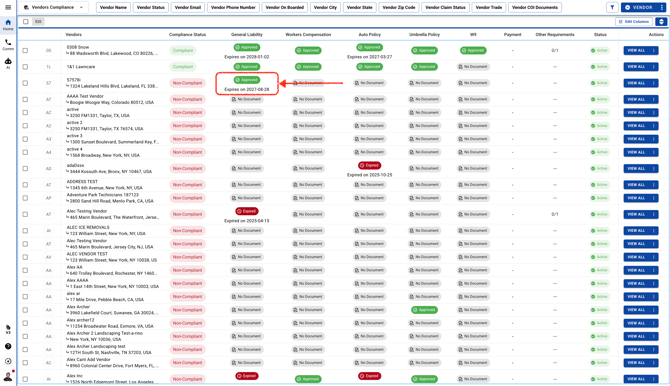The image size is (670, 386).
Task: Click the Vendor State filter chip
Action: (x=359, y=7)
